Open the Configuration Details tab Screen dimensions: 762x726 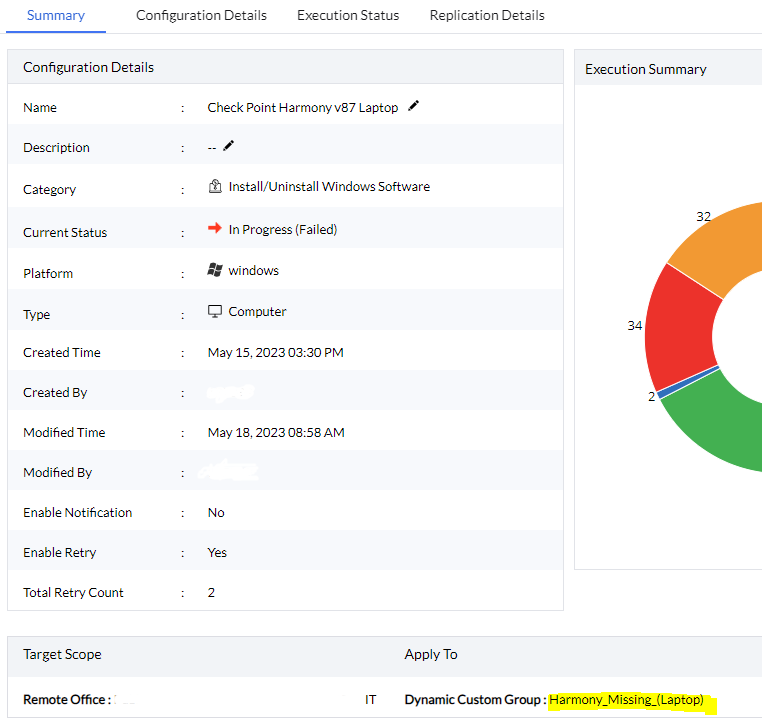(x=201, y=16)
